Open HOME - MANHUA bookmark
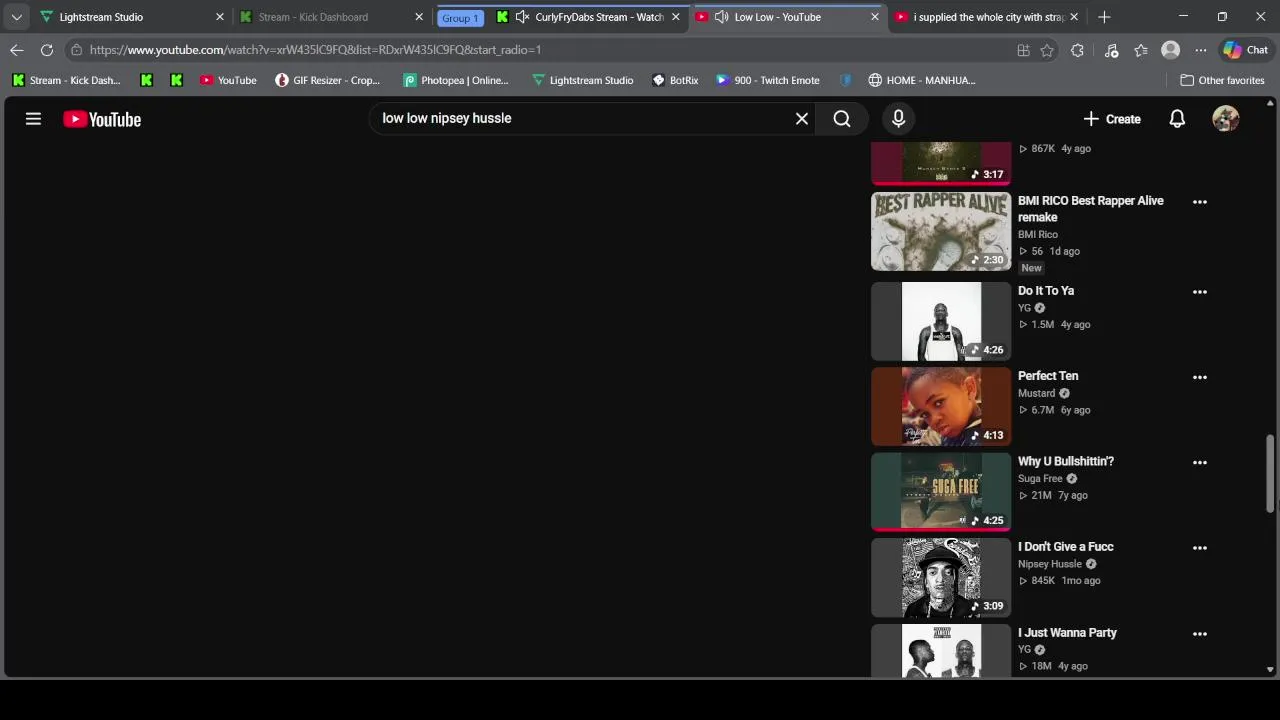The image size is (1280, 720). (921, 80)
